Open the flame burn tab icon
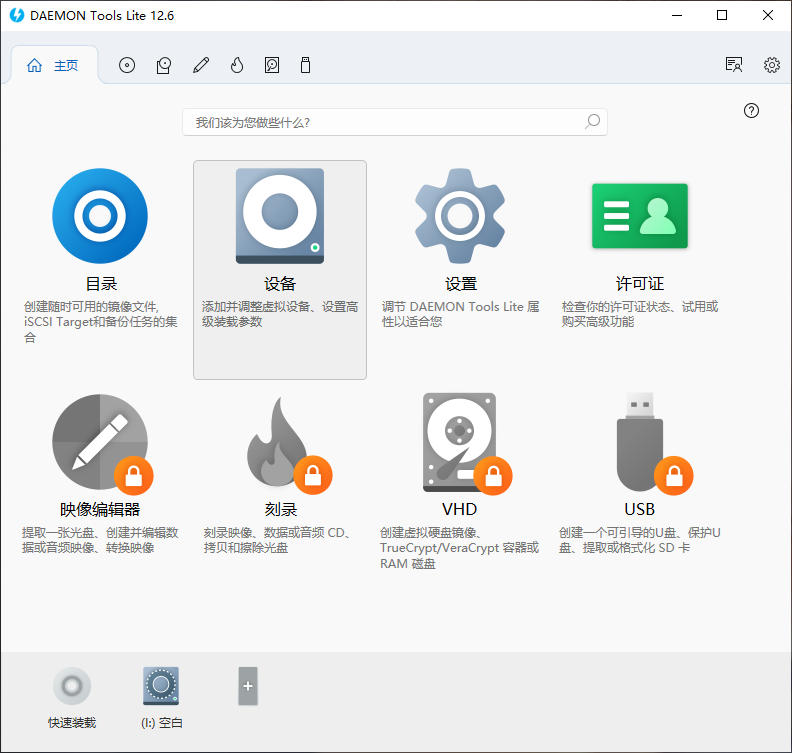 [237, 65]
